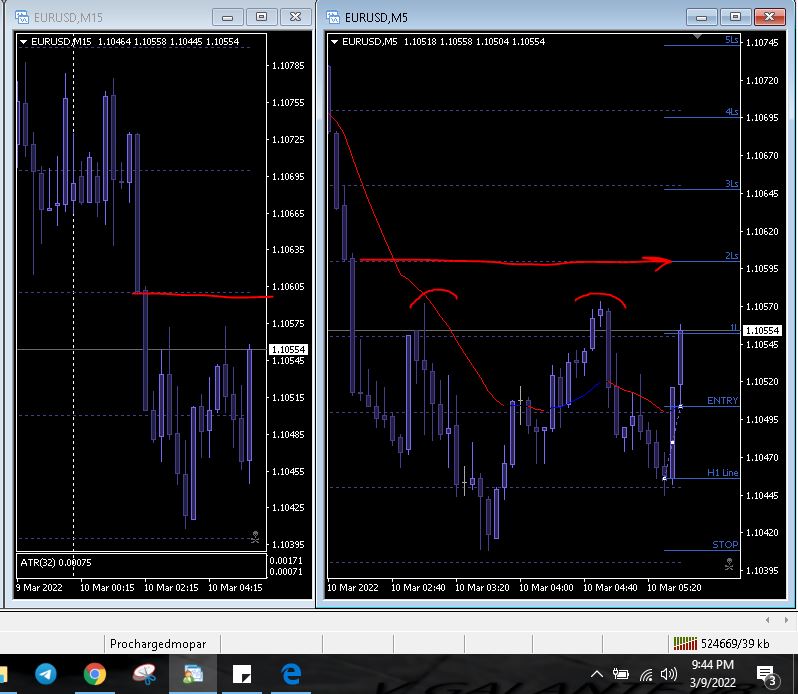The height and width of the screenshot is (694, 798).
Task: Open the EURUSD,M15 window system icon
Action: [x=22, y=17]
